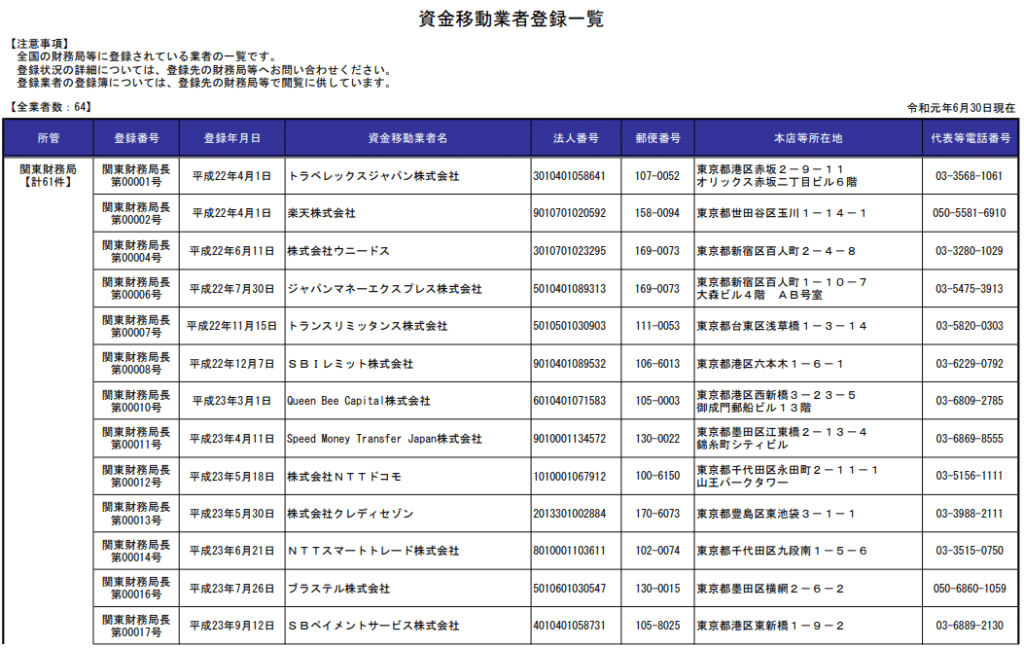The image size is (1024, 648).
Task: Click phone number 03-6229-0792
Action: coord(969,364)
